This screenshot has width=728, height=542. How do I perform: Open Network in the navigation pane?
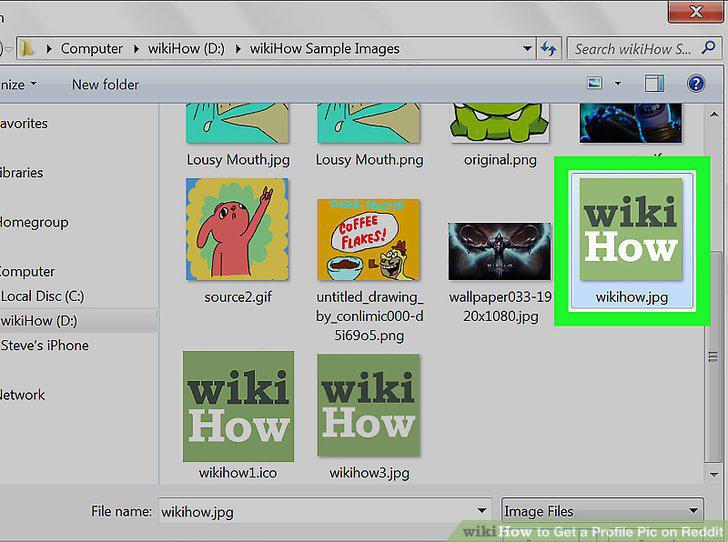coord(22,395)
